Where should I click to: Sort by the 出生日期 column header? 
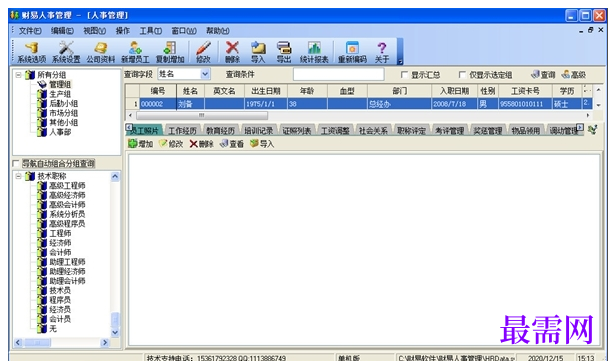tap(266, 91)
